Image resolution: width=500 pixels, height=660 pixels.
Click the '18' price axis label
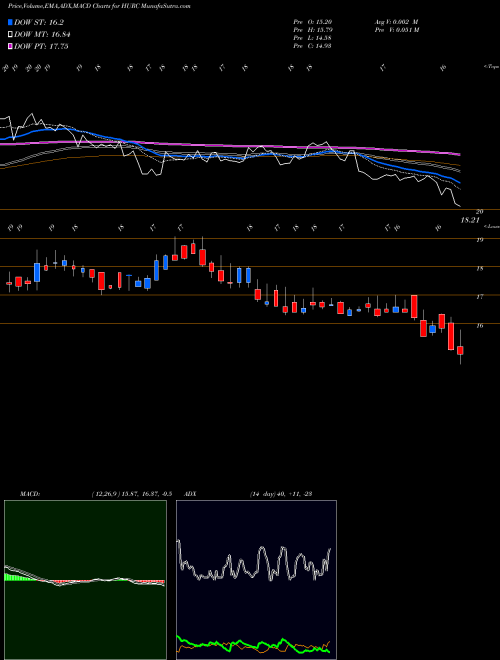[x=479, y=269]
